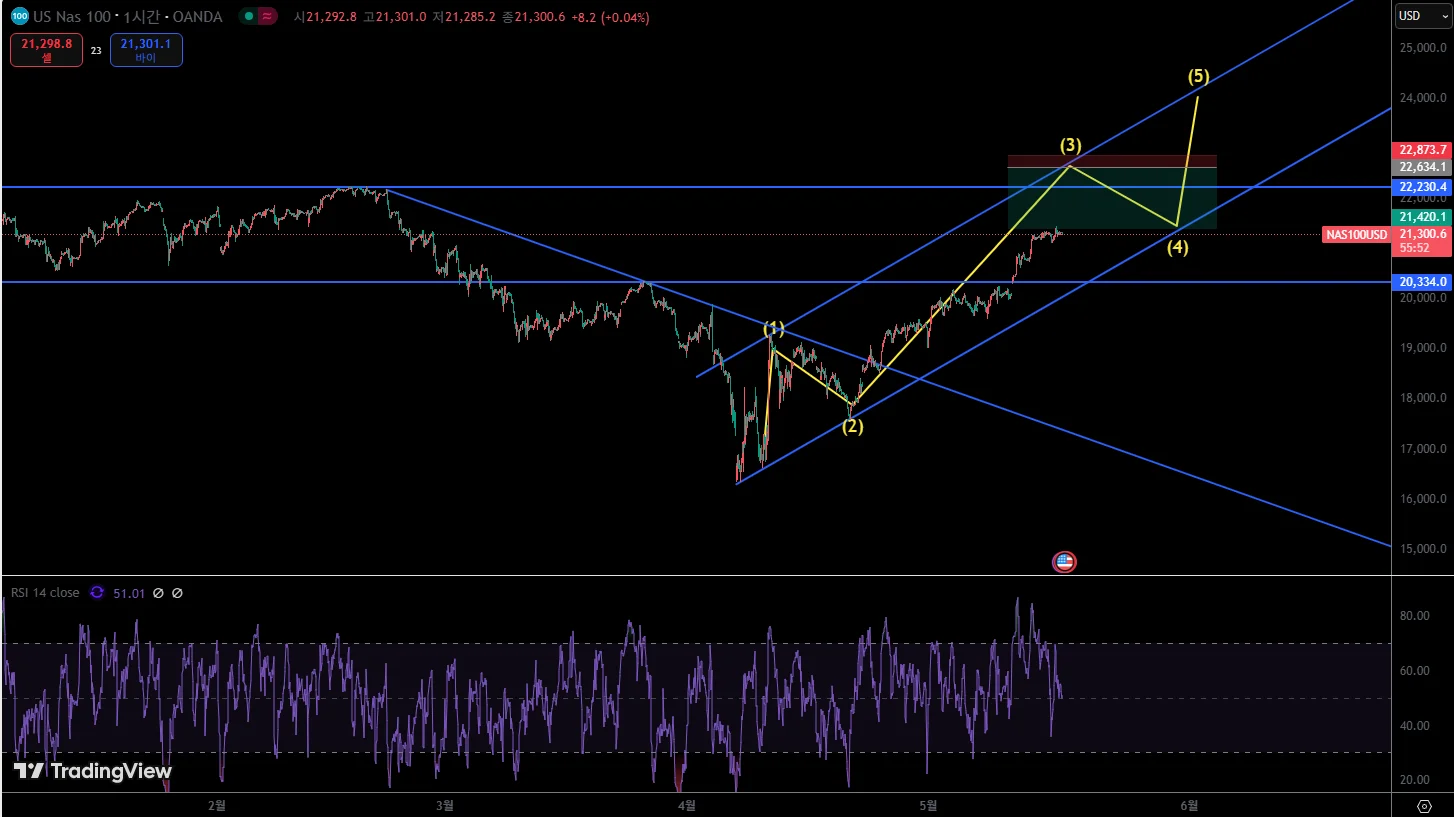
Task: Click the Nas 100 symbol logo icon
Action: tap(18, 17)
